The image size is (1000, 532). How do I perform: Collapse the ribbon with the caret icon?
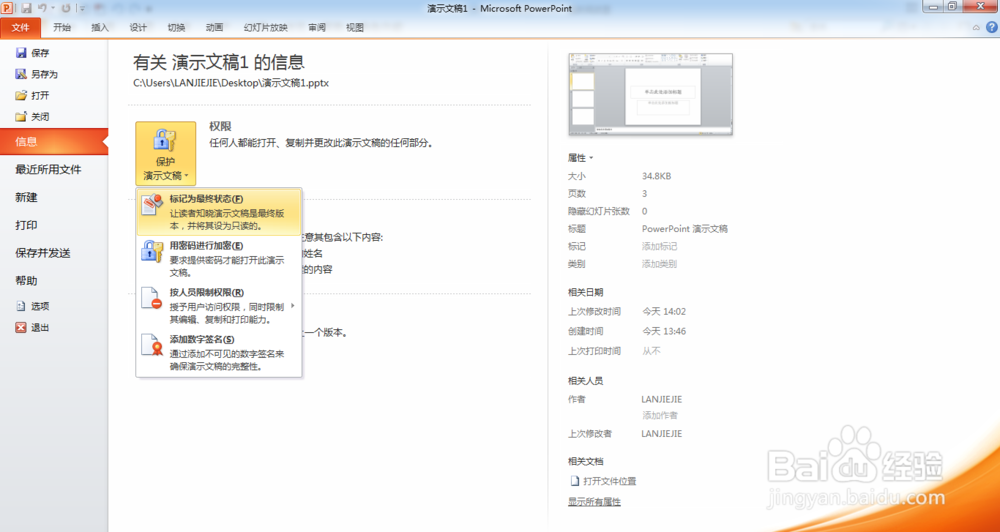976,27
